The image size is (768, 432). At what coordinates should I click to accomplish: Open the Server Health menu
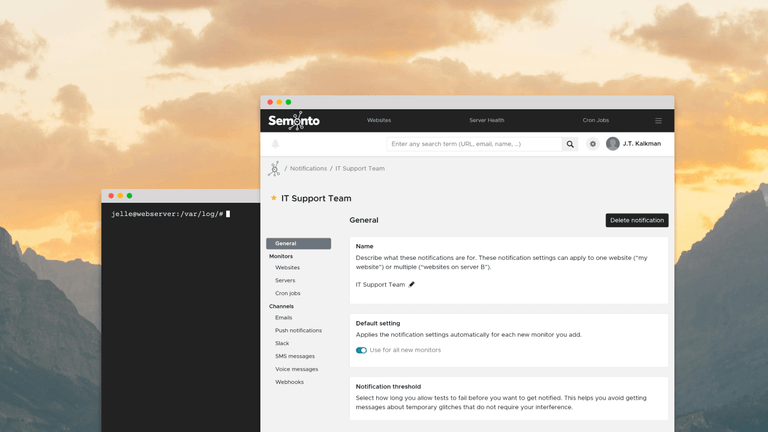click(x=486, y=120)
